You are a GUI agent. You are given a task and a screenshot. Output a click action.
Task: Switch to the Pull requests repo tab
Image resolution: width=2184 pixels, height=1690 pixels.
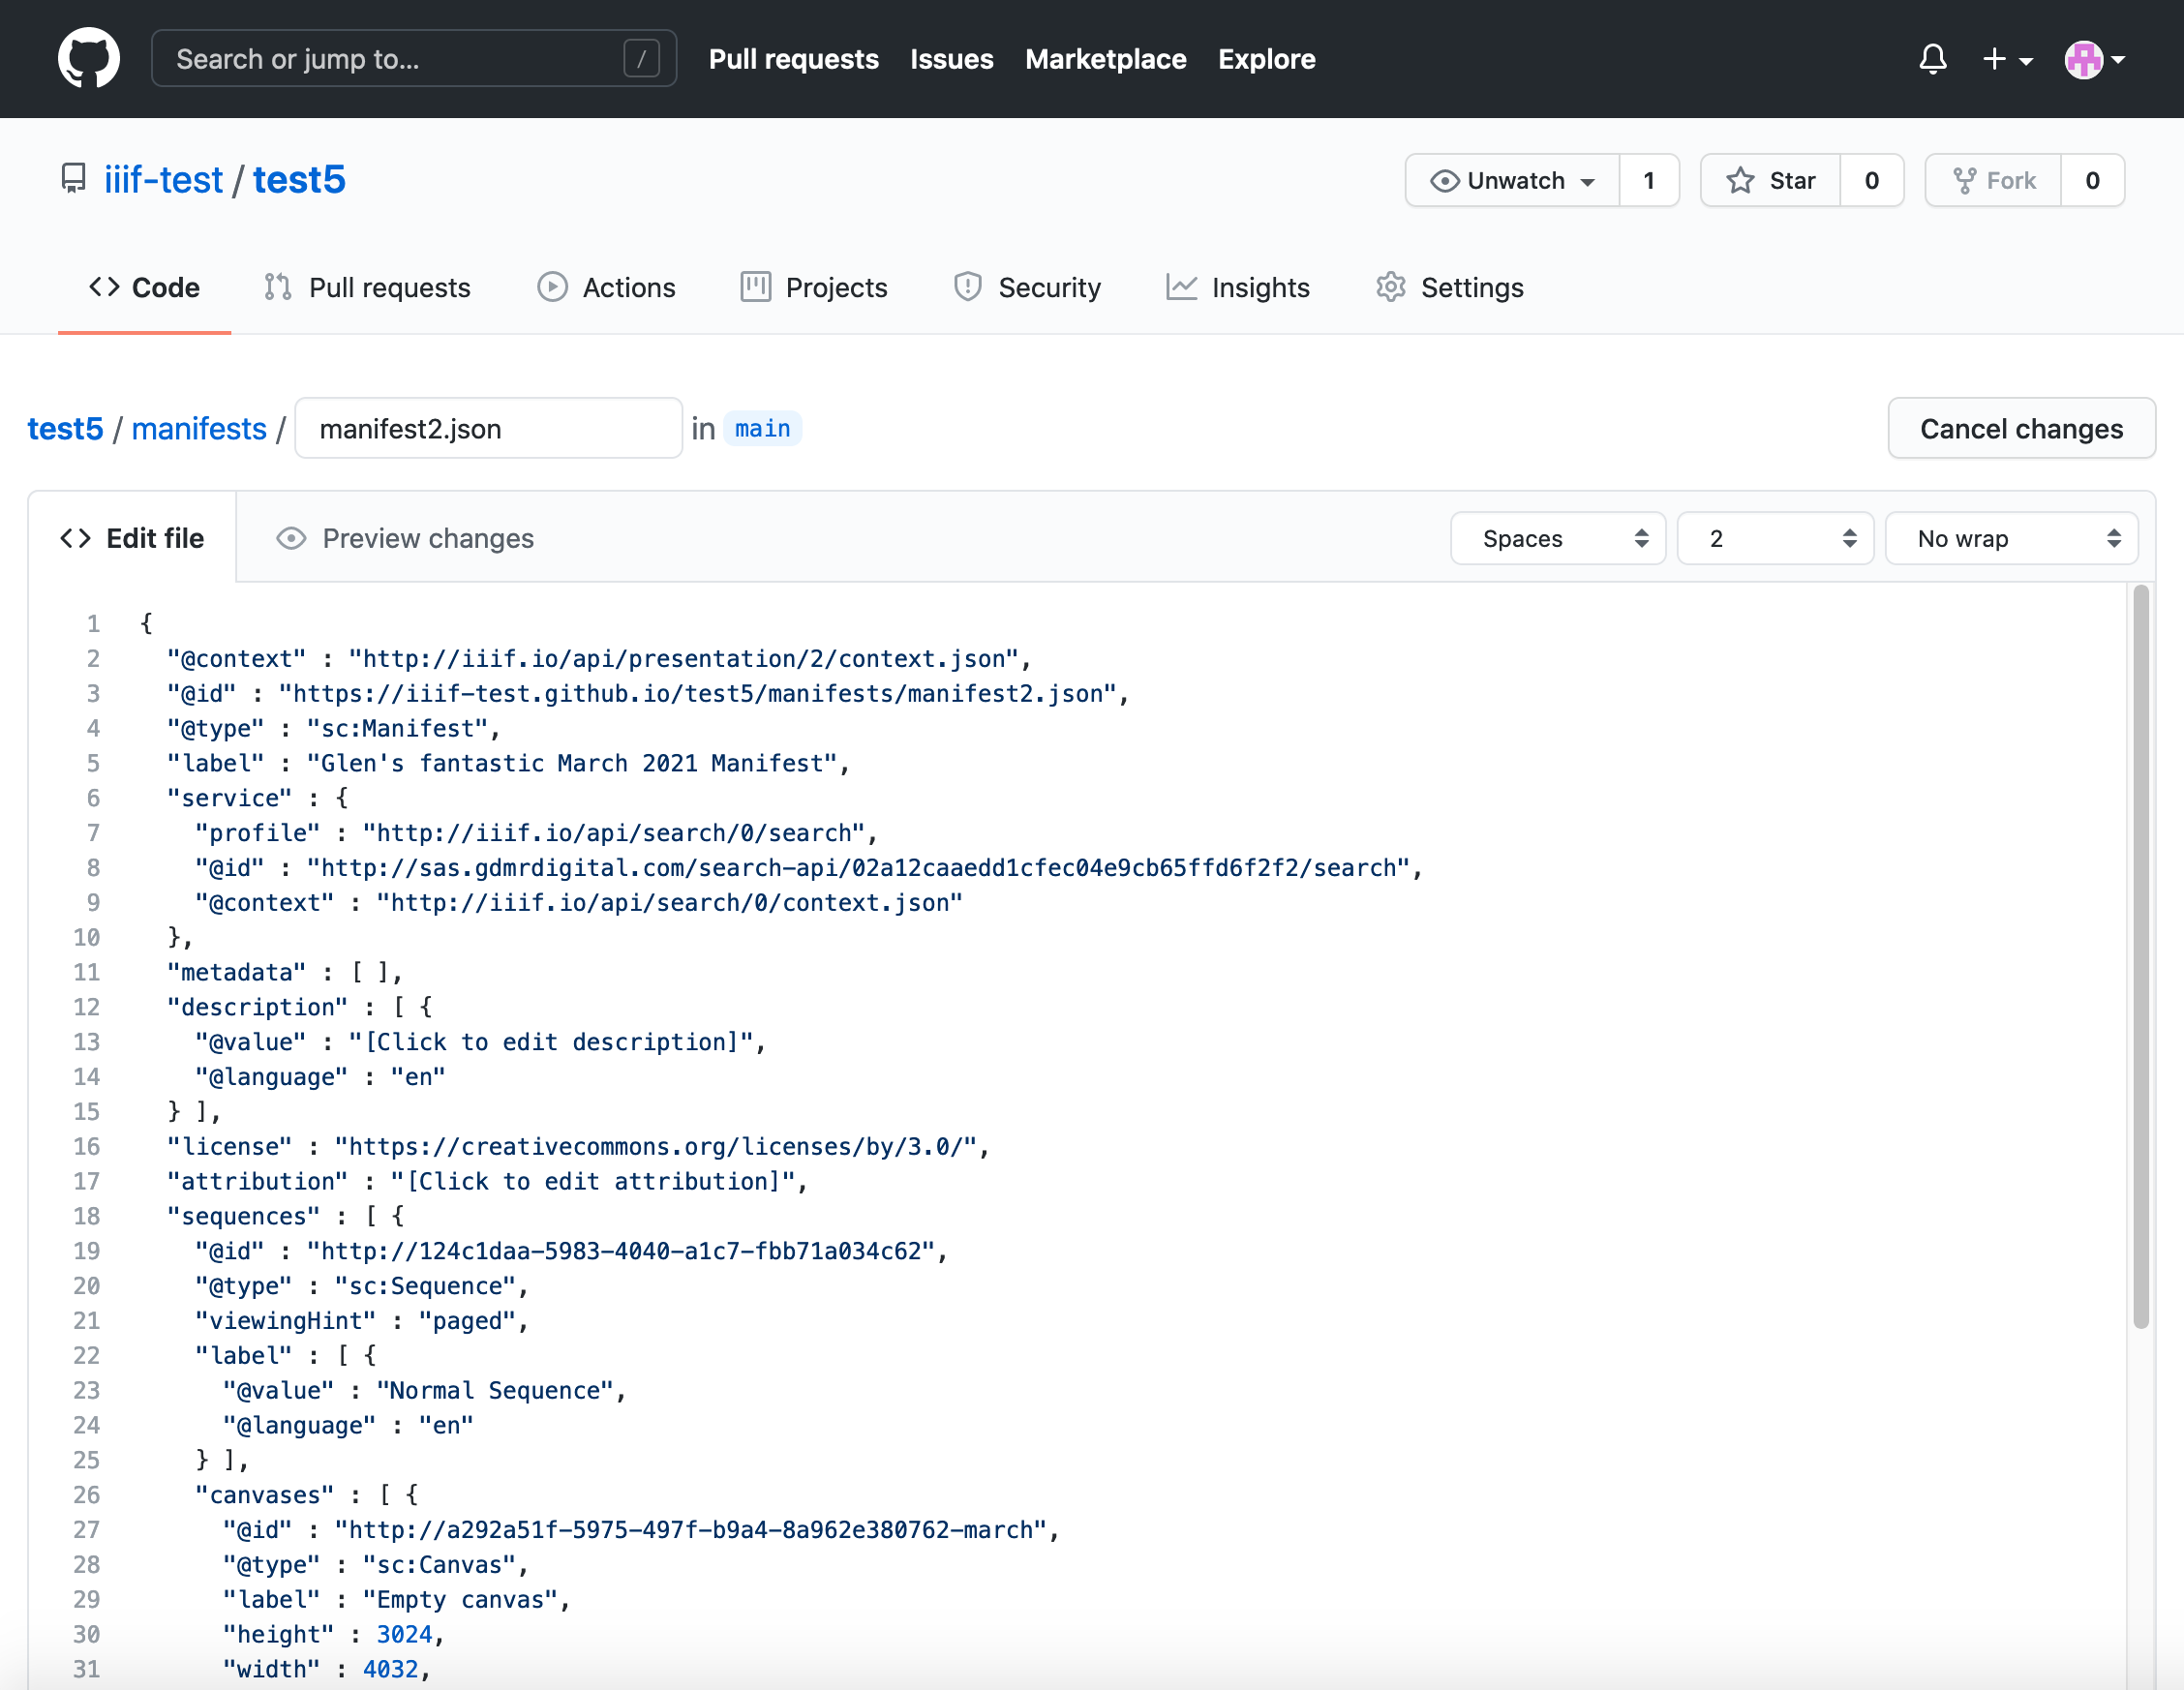coord(368,287)
